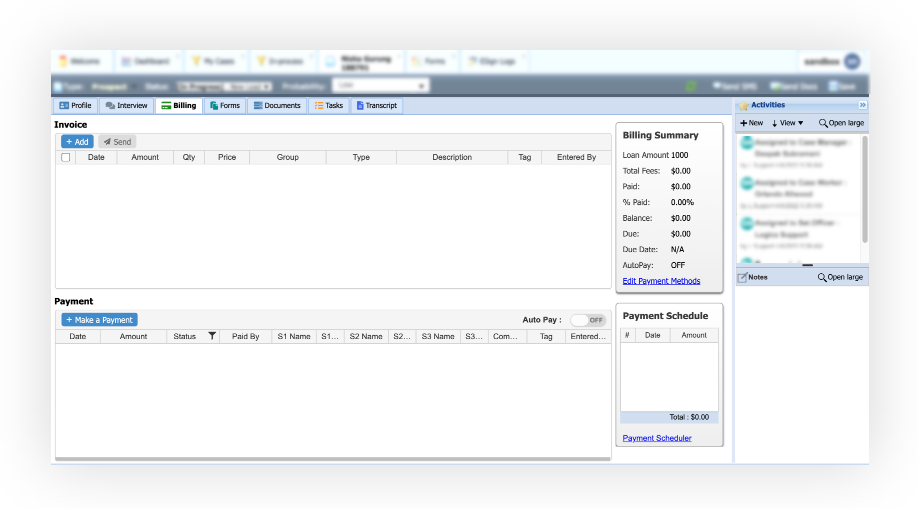Screen dimensions: 918x508
Task: Click the Send Docs toolbar button
Action: point(793,86)
